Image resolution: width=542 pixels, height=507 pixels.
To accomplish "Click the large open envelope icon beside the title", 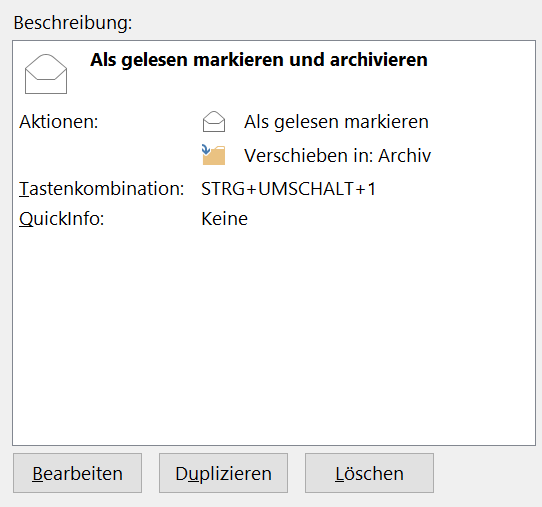I will [46, 74].
